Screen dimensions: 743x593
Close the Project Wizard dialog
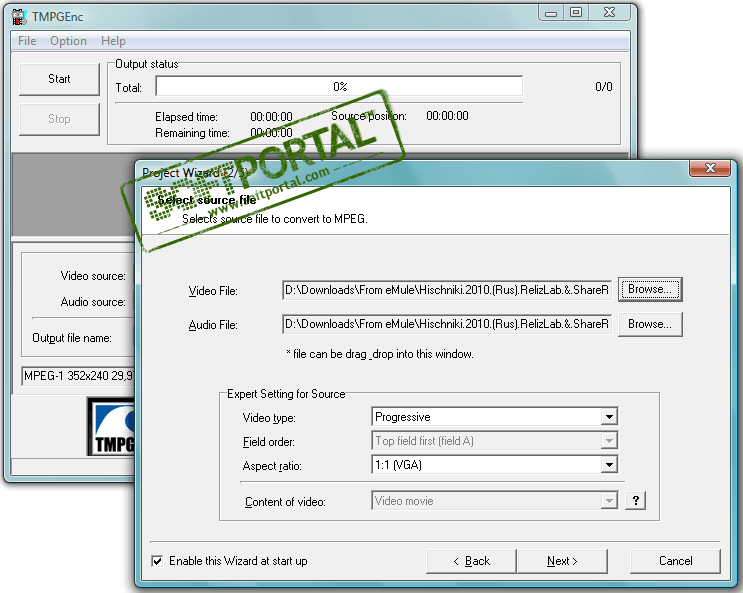[x=710, y=168]
